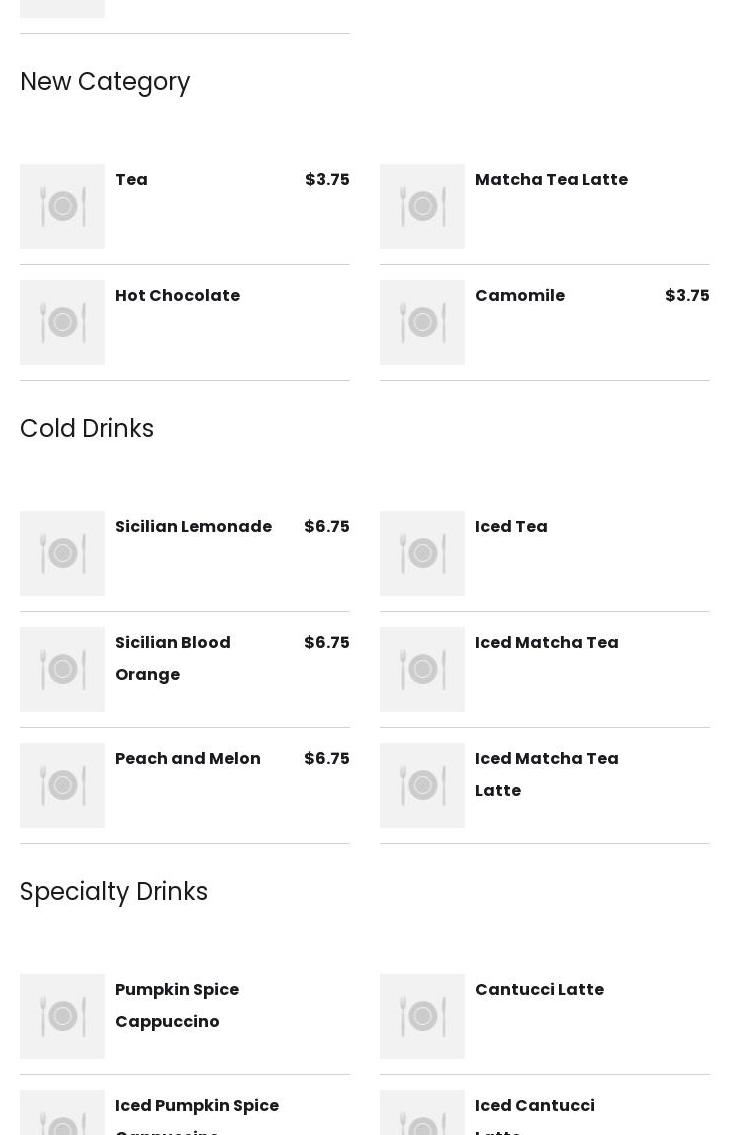Click the Specialty Drinks category heading
This screenshot has height=1135, width=750.
point(114,892)
